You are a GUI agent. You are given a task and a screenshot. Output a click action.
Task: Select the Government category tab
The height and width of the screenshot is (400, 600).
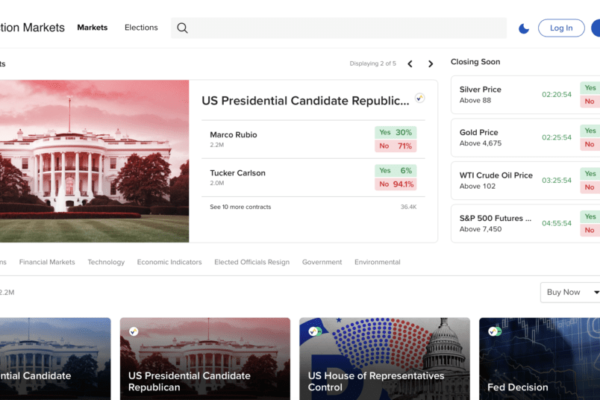322,262
